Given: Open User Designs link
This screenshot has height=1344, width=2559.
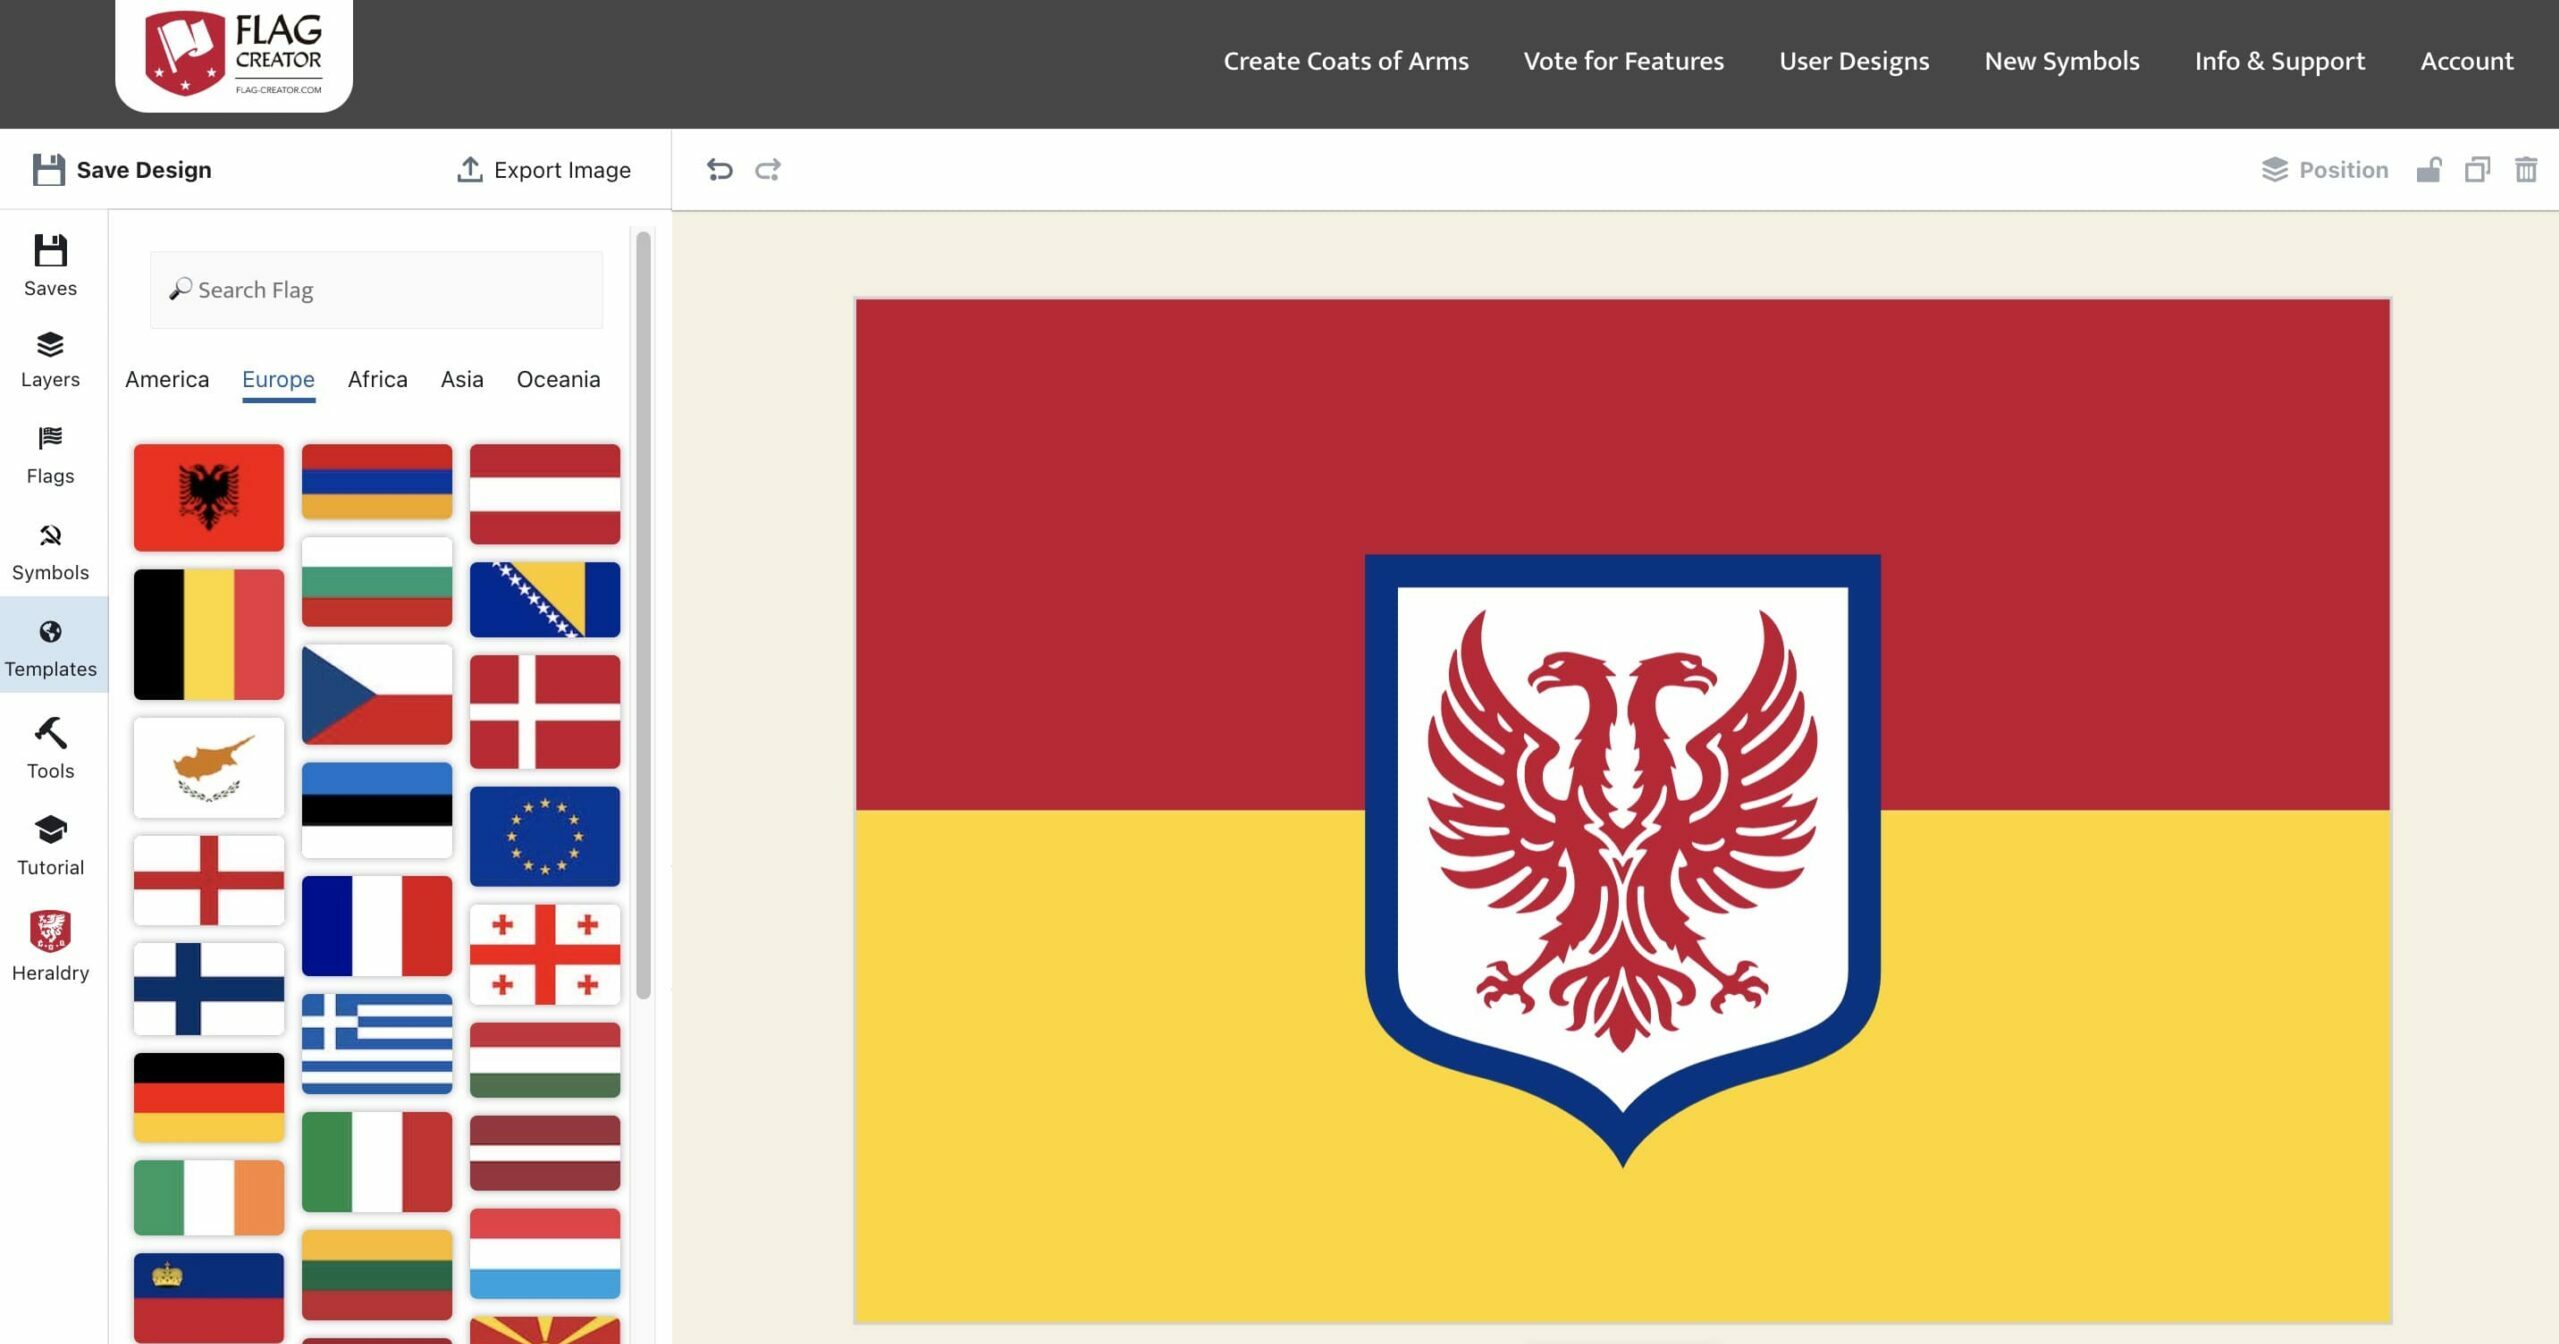Looking at the screenshot, I should click(1854, 61).
